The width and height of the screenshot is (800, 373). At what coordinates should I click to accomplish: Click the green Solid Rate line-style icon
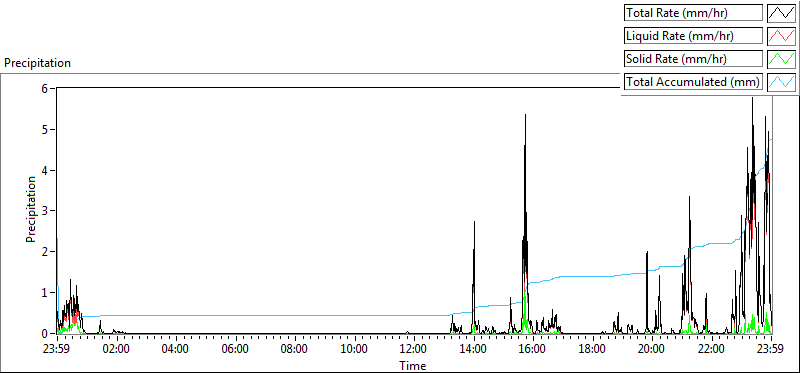(781, 59)
